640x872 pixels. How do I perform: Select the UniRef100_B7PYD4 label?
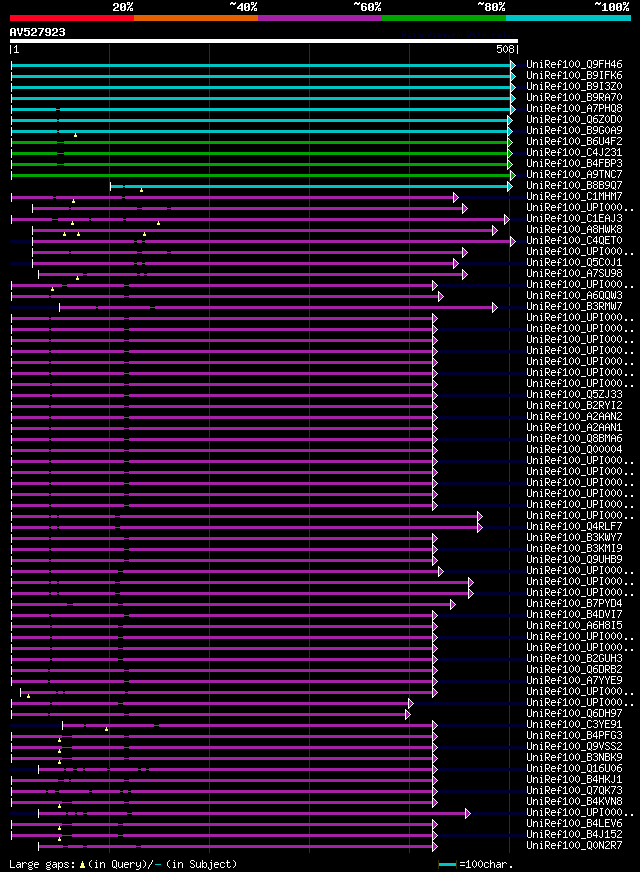pos(574,604)
